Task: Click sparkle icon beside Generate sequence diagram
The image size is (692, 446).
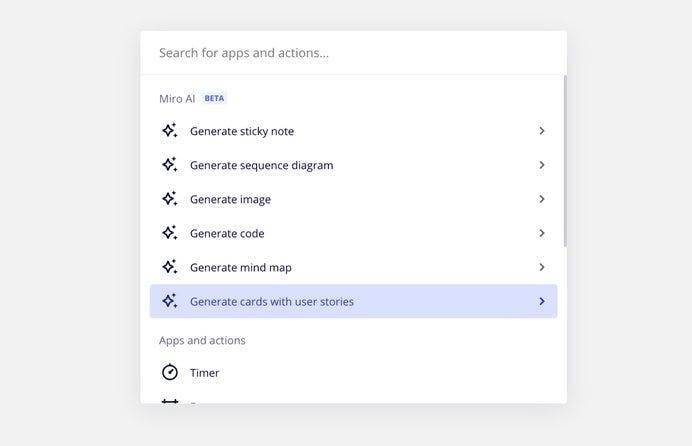Action: click(169, 165)
